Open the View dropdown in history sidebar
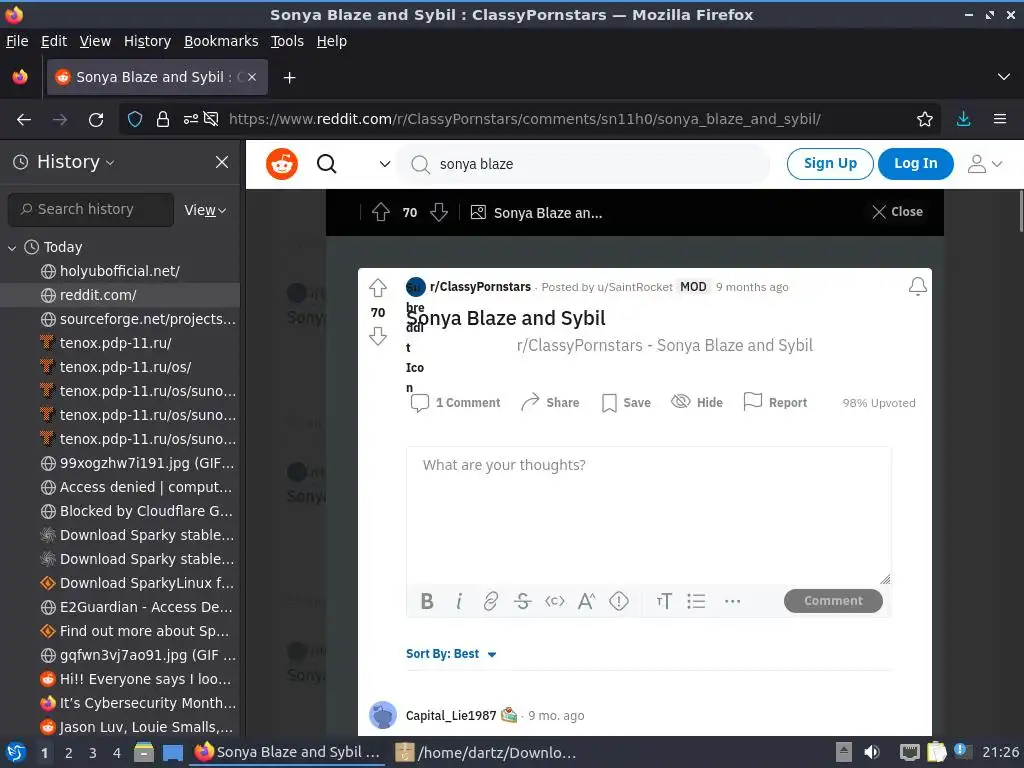 click(205, 210)
